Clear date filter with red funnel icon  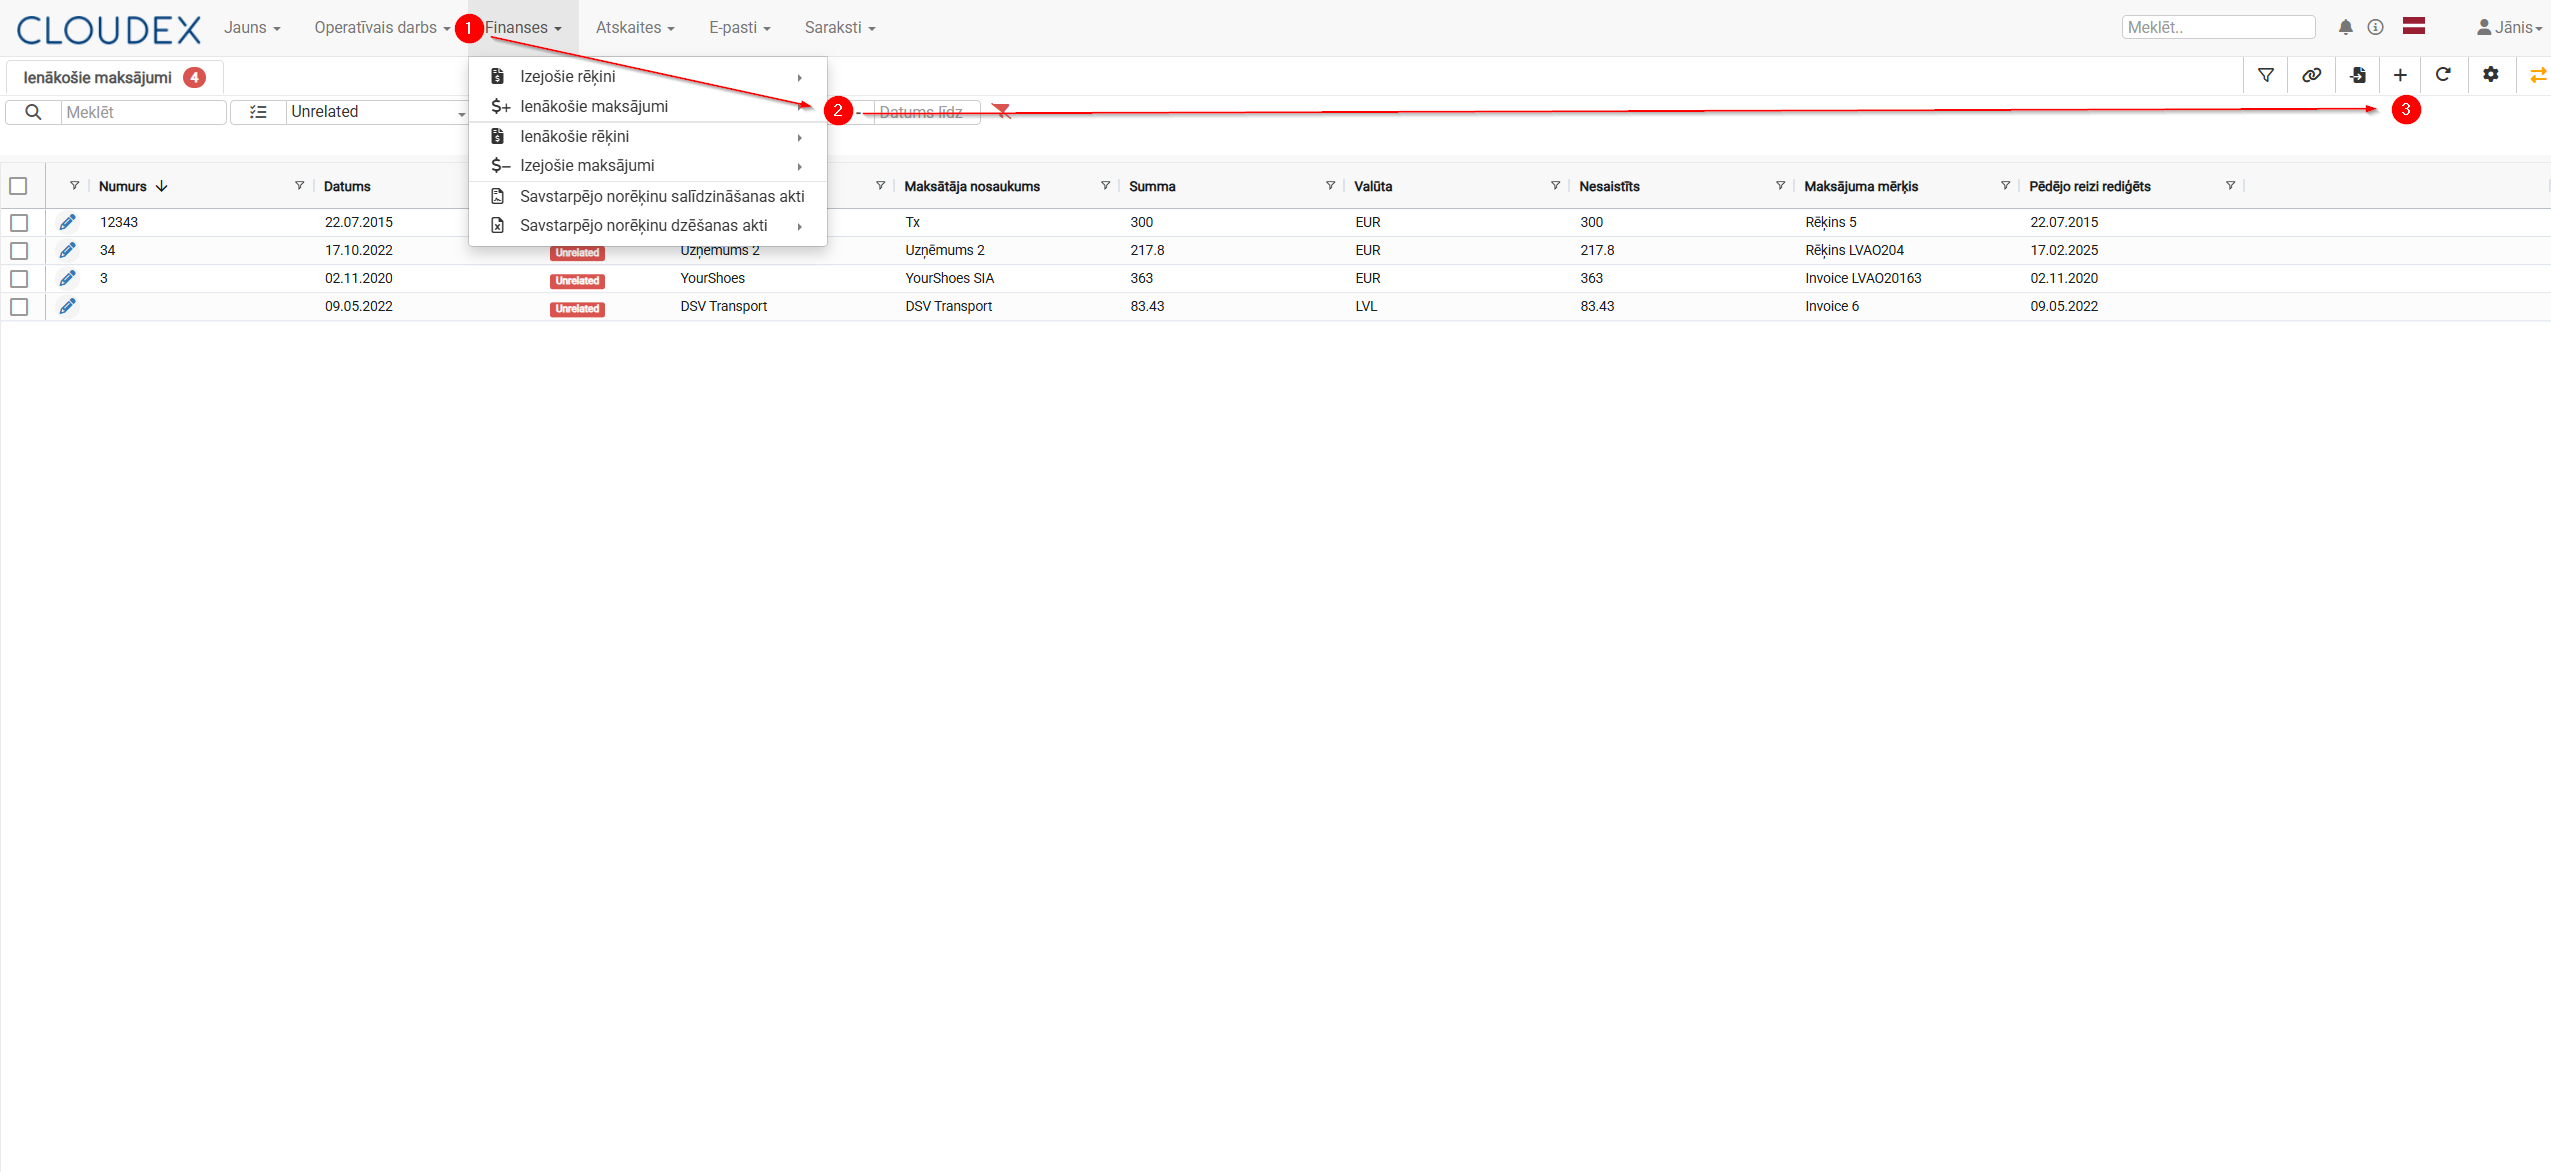click(x=1002, y=112)
